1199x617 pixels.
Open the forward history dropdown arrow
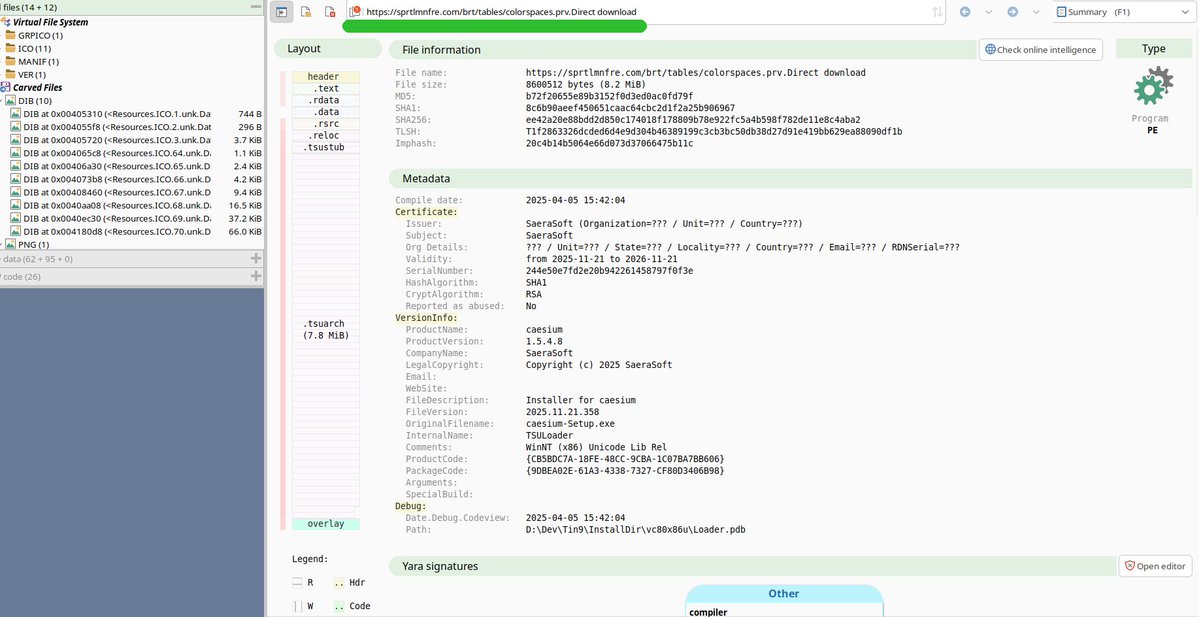tap(1035, 11)
